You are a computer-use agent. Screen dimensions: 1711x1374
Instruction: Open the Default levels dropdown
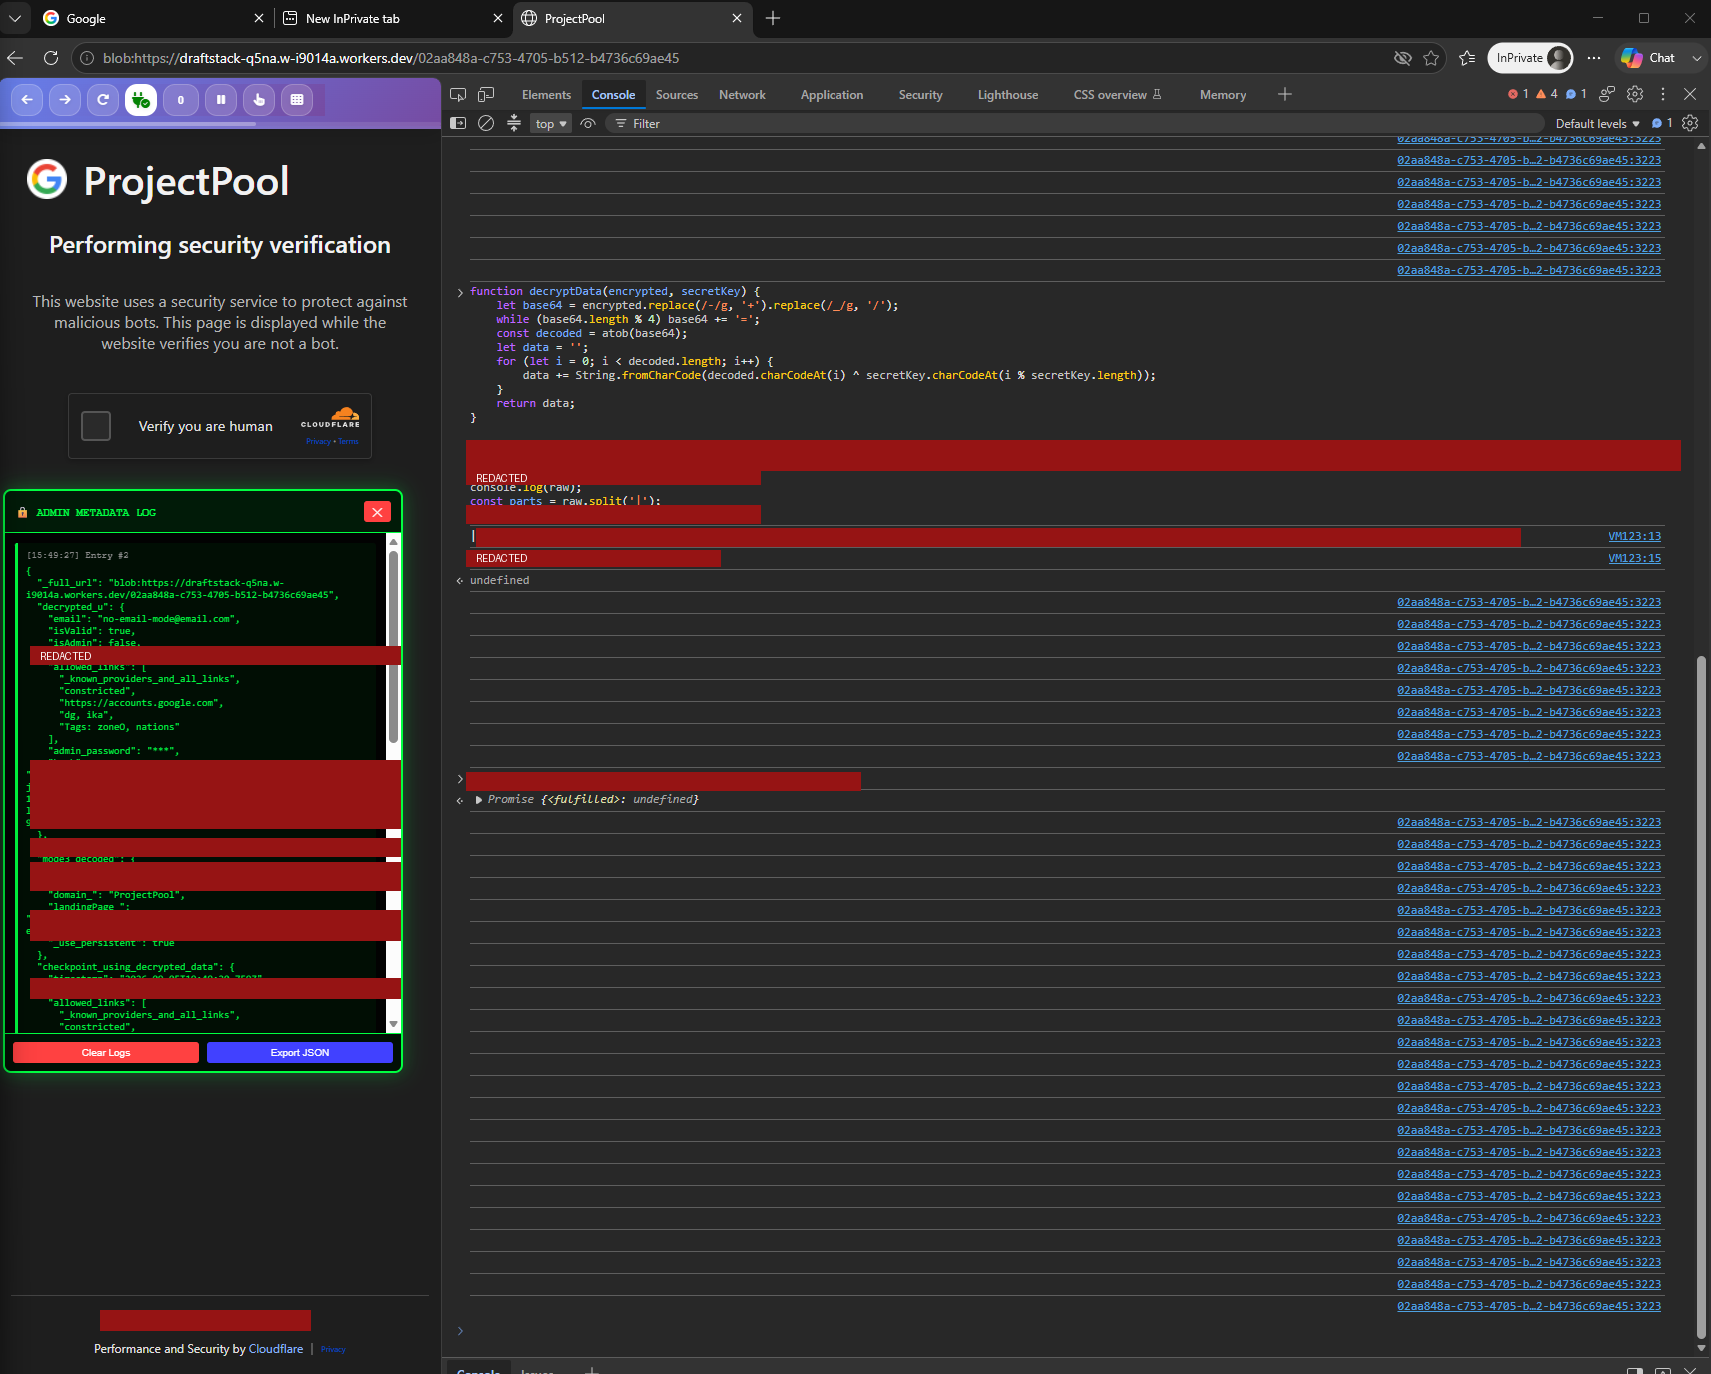point(1597,124)
